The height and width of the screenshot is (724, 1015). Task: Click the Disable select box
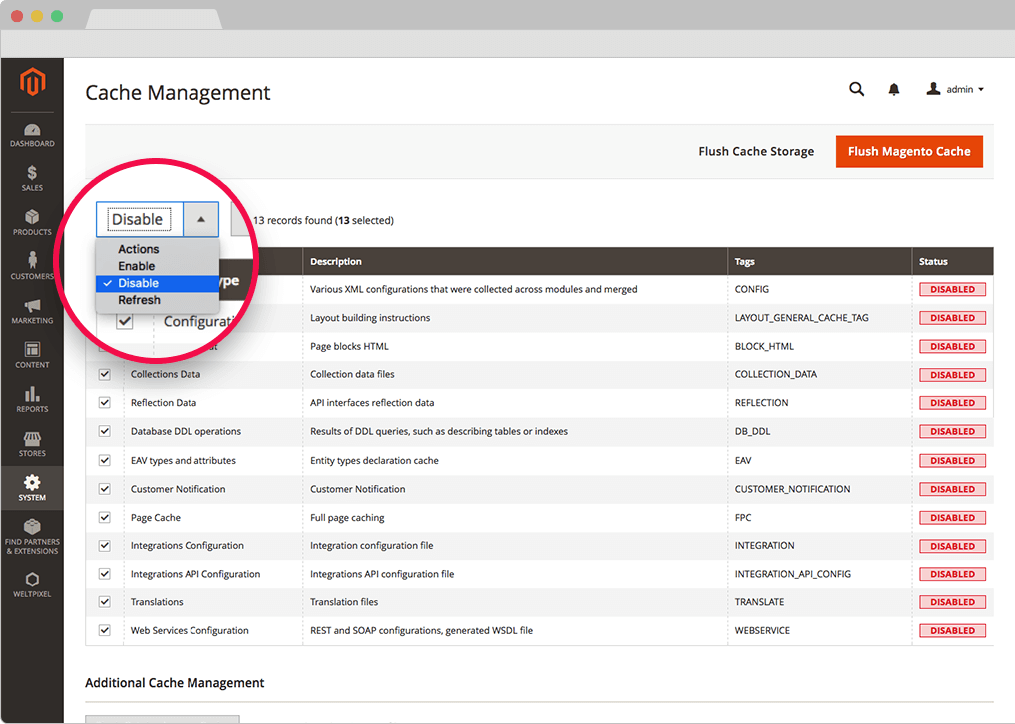coord(140,219)
